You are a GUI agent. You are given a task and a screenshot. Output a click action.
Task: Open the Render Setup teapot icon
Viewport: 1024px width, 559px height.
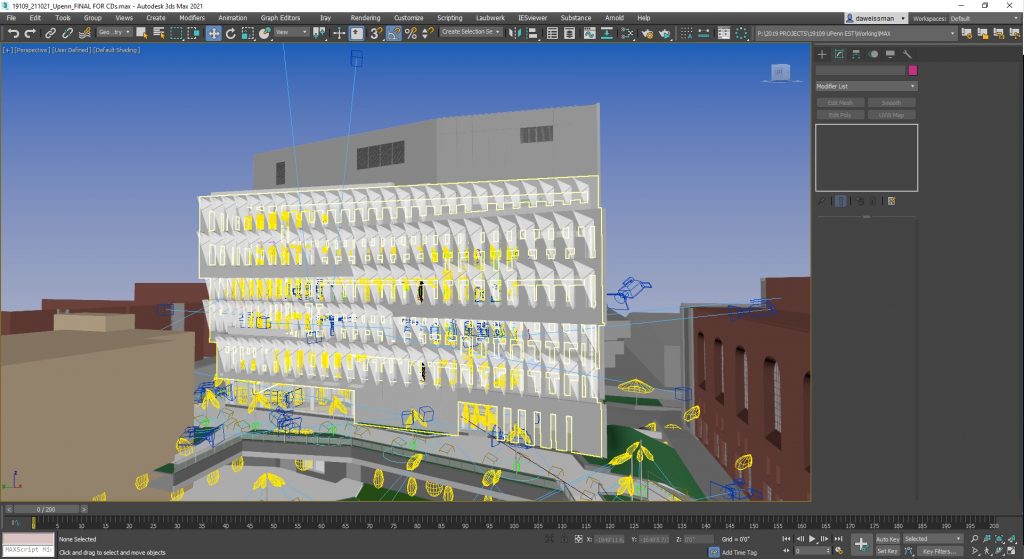(x=647, y=33)
